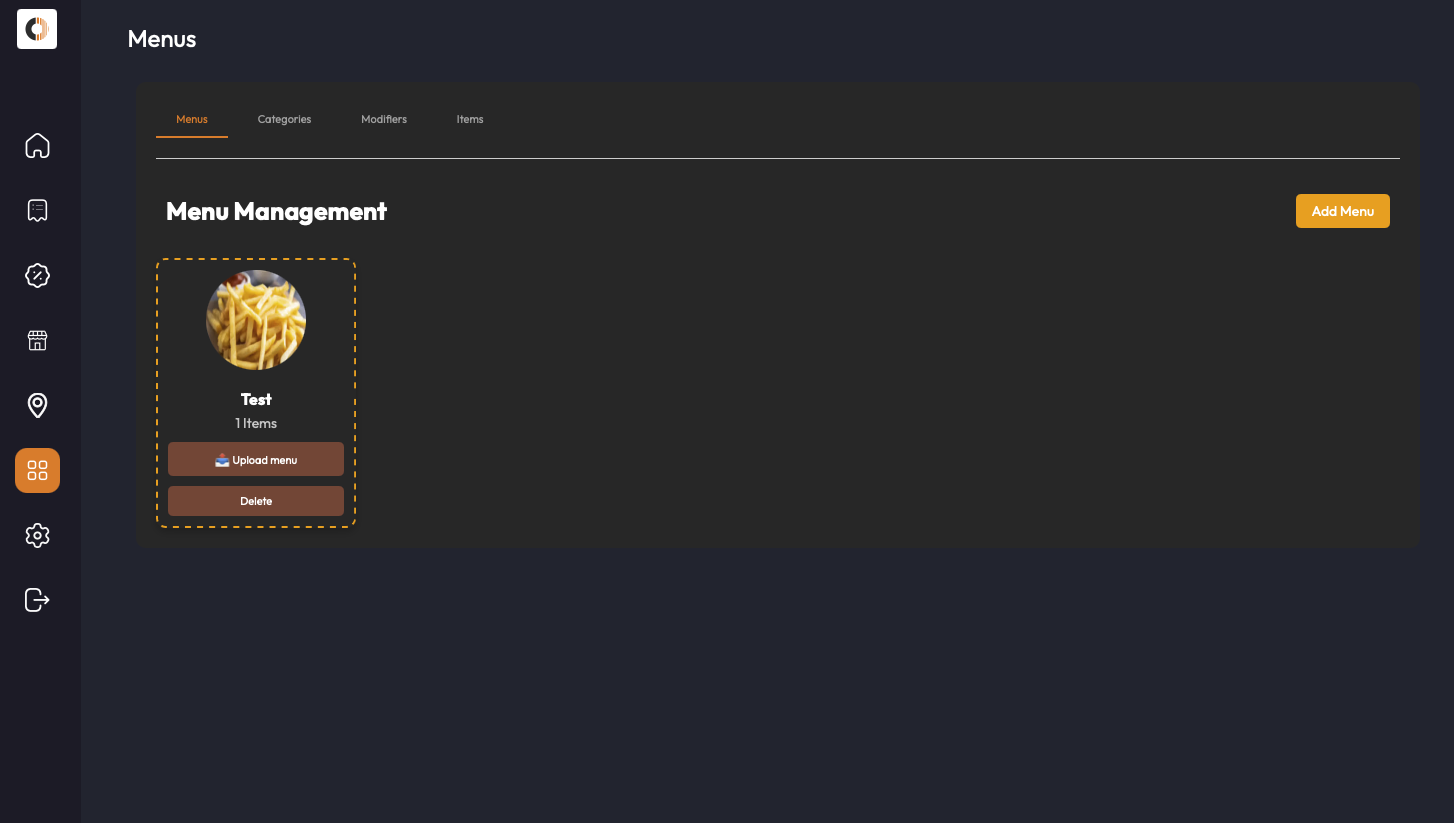Switch to the Modifiers tab
This screenshot has height=823, width=1454.
tap(384, 119)
